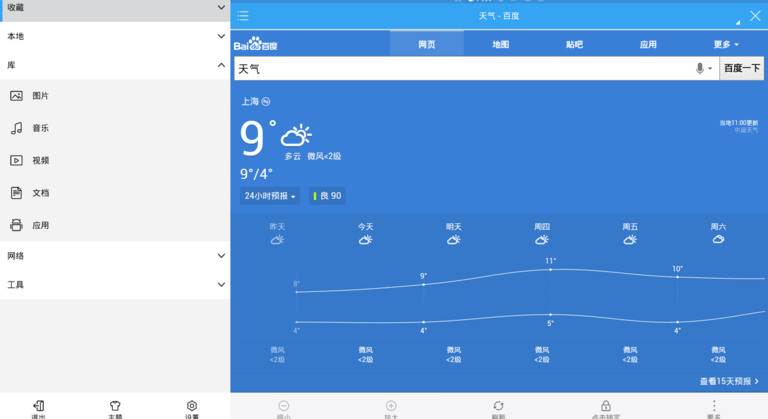Screen dimensions: 768x419
Task: Click the zoom in (放大) plus icon
Action: click(391, 406)
